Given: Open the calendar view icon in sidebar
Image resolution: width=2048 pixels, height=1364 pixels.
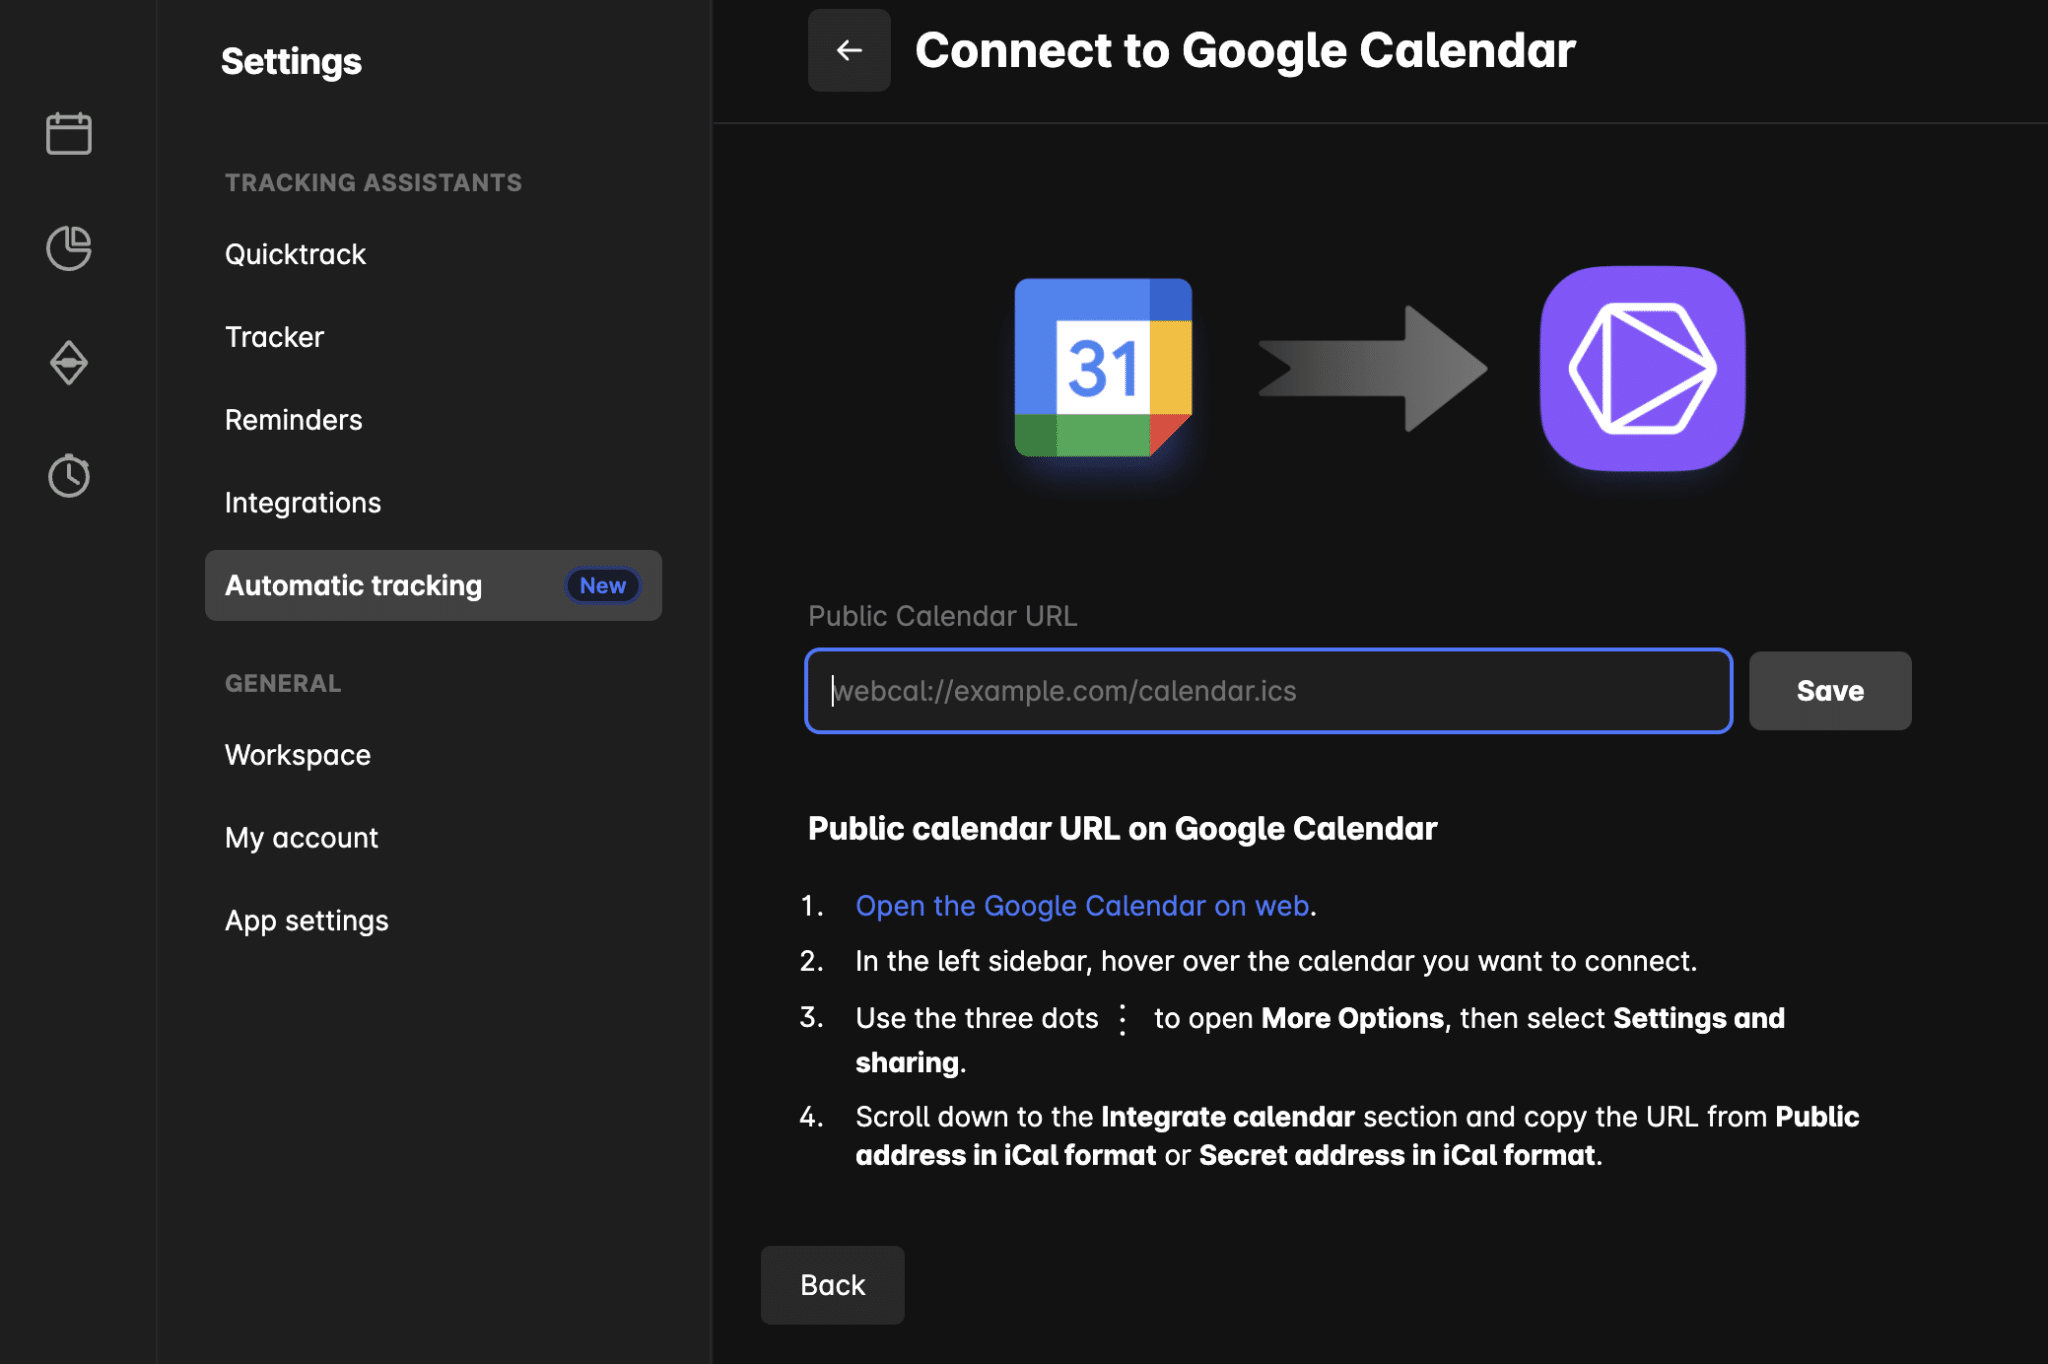Looking at the screenshot, I should pyautogui.click(x=69, y=133).
